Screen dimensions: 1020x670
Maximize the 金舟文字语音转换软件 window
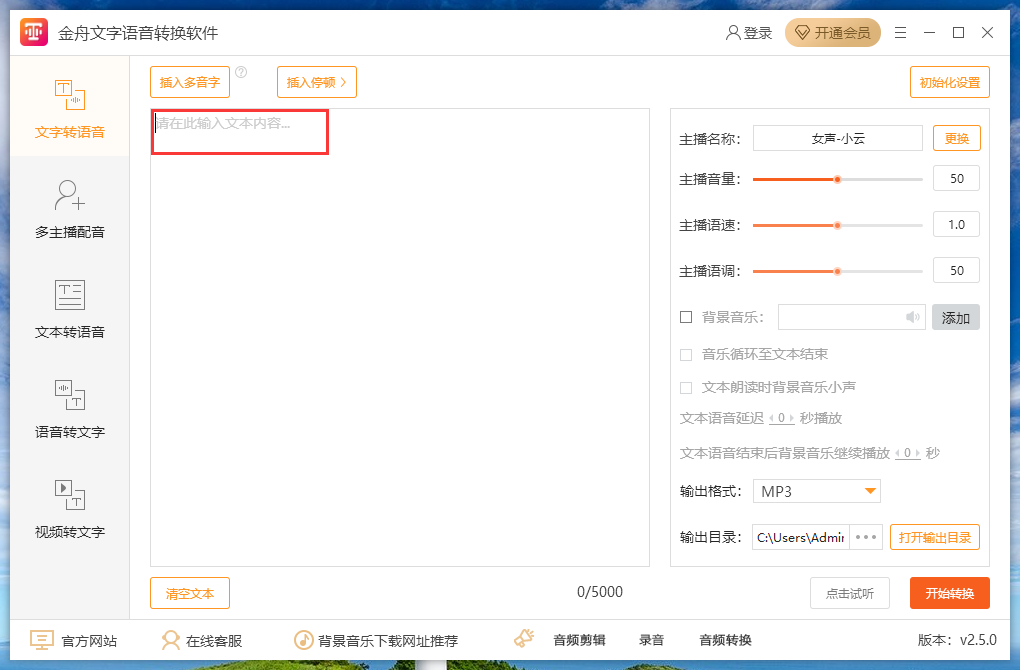pos(958,33)
